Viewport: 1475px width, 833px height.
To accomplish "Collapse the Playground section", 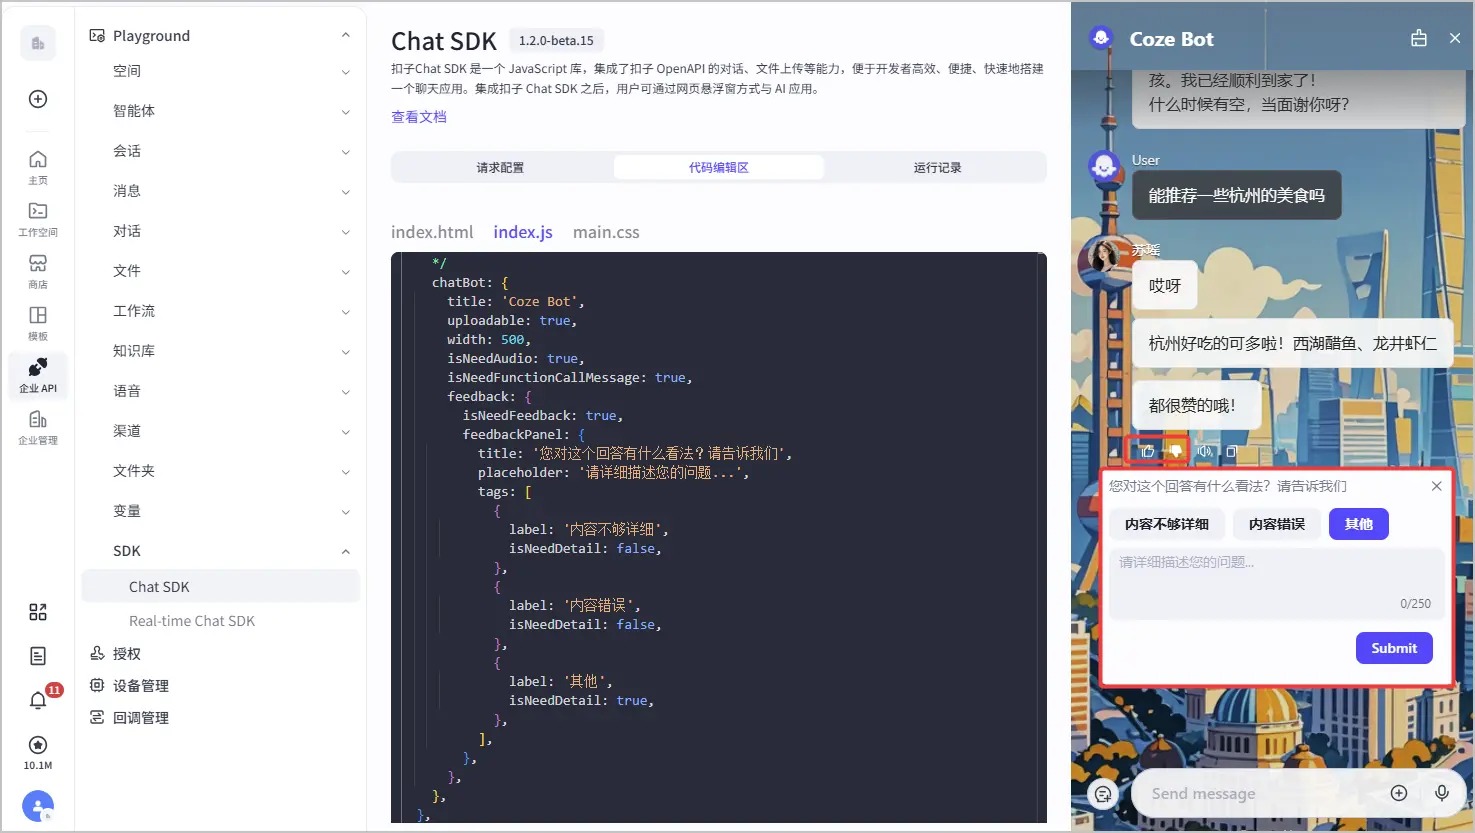I will pos(346,35).
